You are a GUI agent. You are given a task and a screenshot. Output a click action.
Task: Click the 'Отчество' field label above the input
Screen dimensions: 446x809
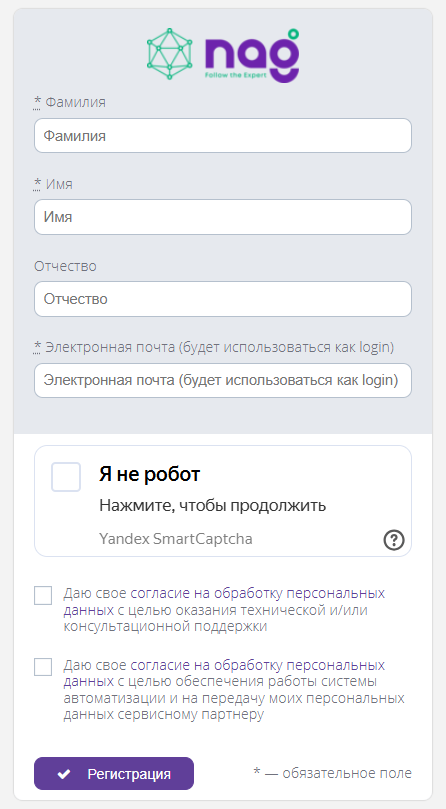click(65, 266)
